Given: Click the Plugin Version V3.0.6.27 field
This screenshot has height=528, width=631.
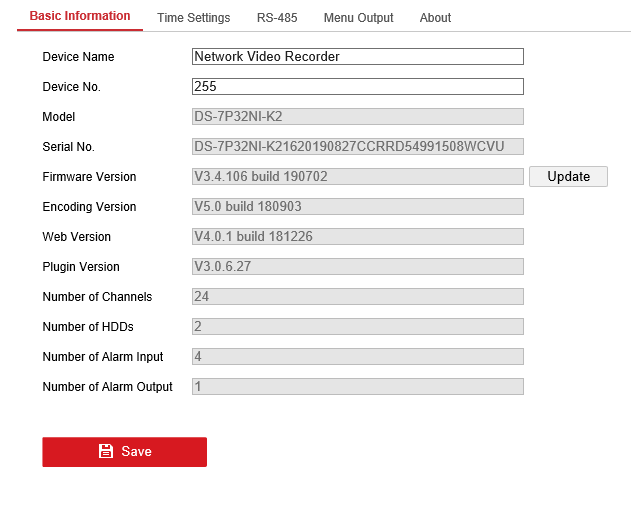Looking at the screenshot, I should pos(357,267).
